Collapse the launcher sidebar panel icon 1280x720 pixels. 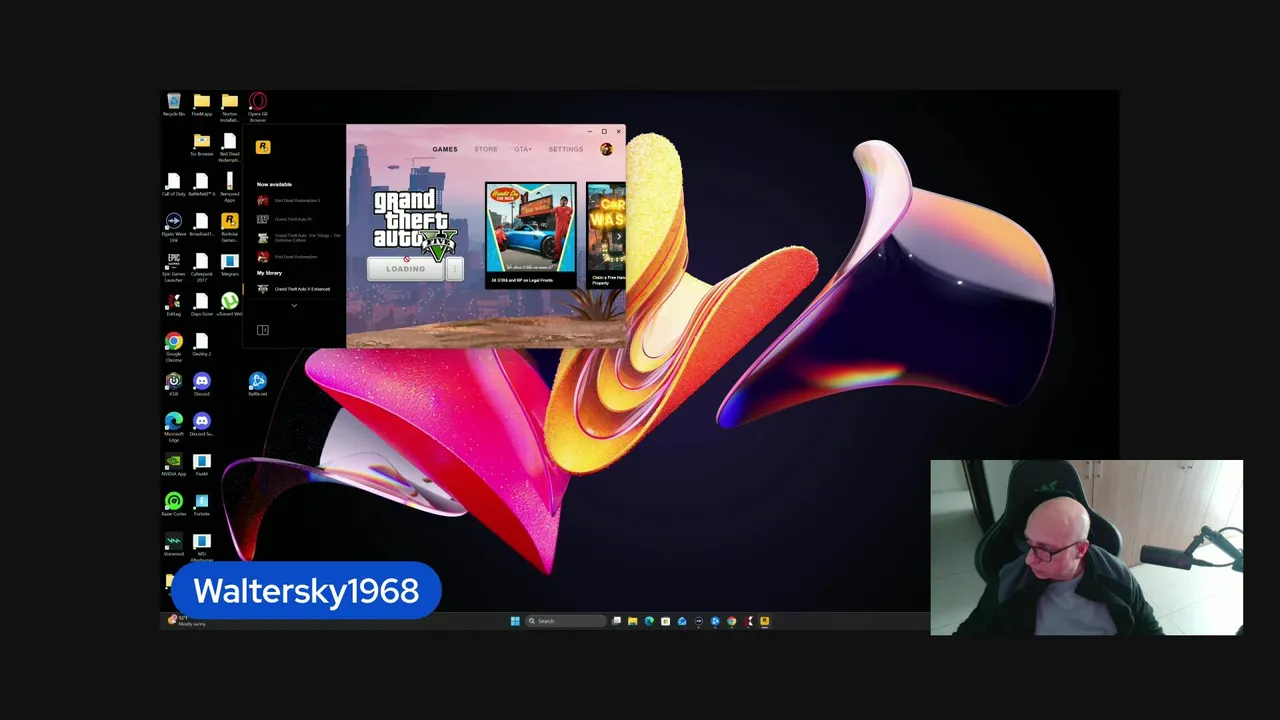point(263,330)
